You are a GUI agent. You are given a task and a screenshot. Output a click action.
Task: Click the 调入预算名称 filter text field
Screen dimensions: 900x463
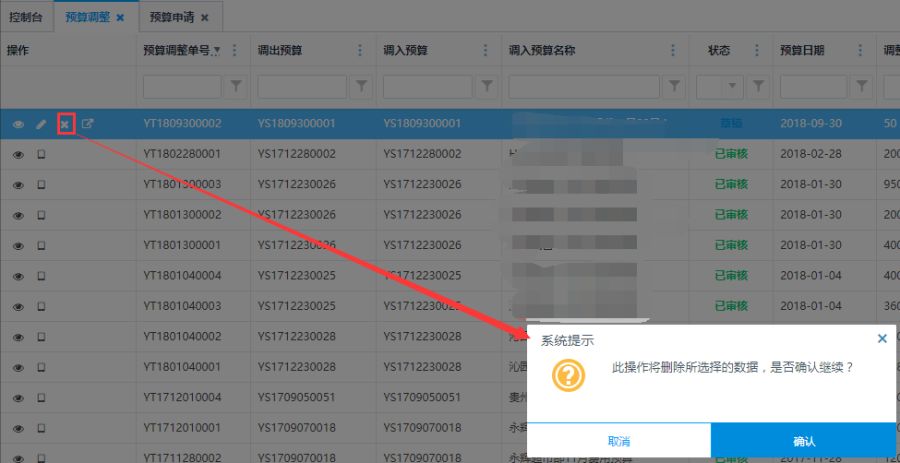585,86
